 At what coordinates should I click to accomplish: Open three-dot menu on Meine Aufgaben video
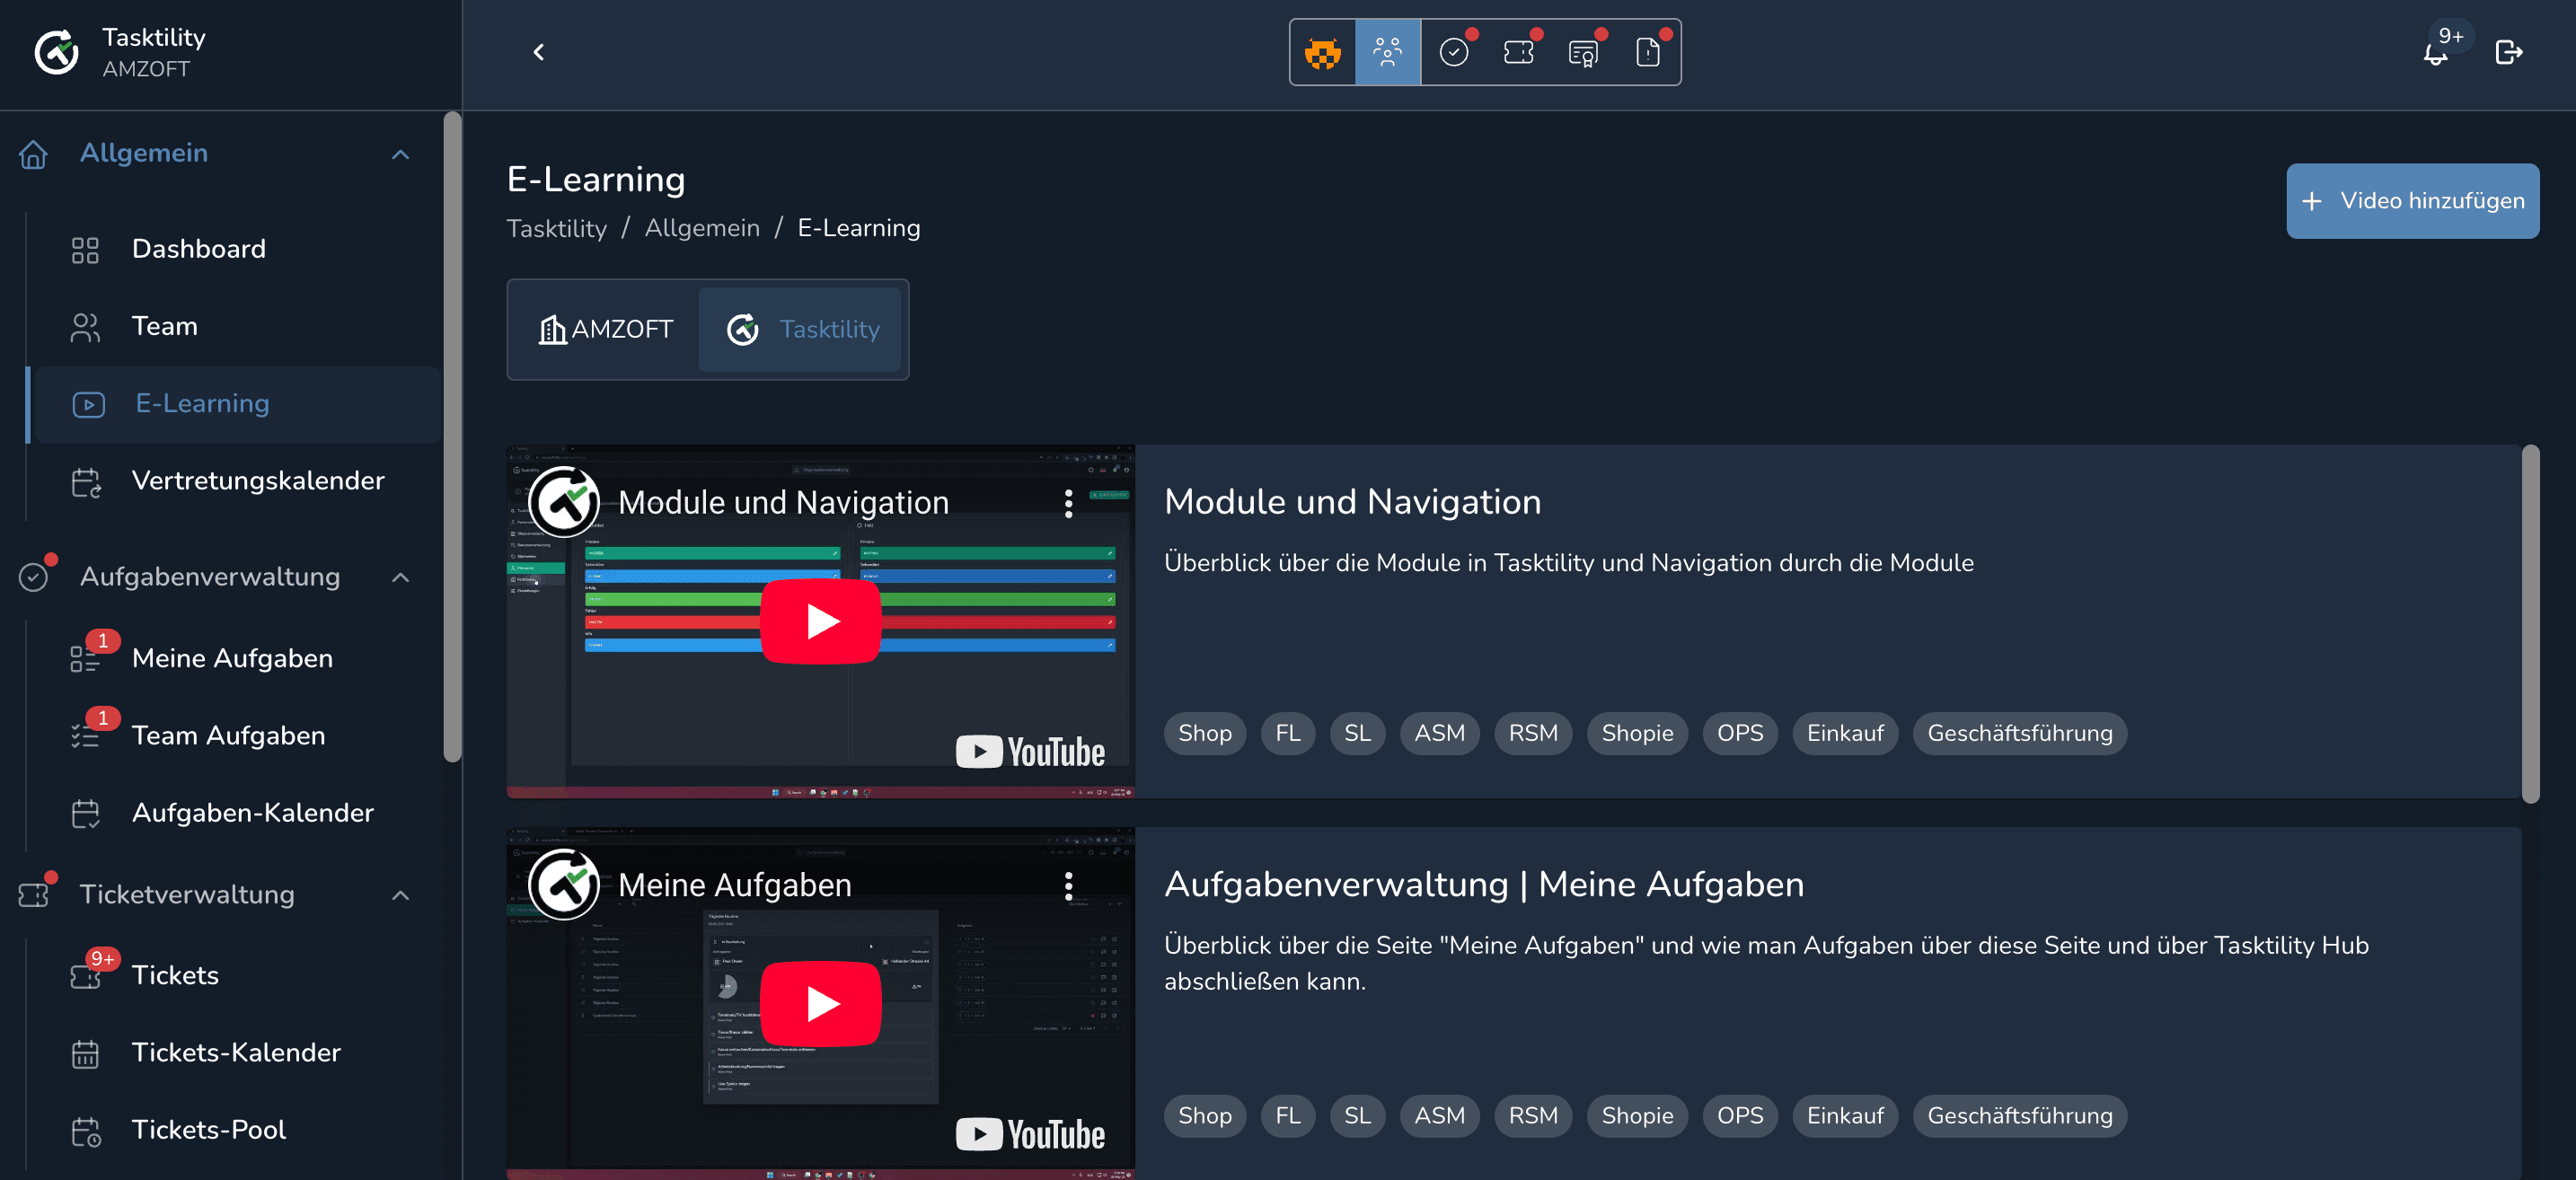pyautogui.click(x=1068, y=886)
